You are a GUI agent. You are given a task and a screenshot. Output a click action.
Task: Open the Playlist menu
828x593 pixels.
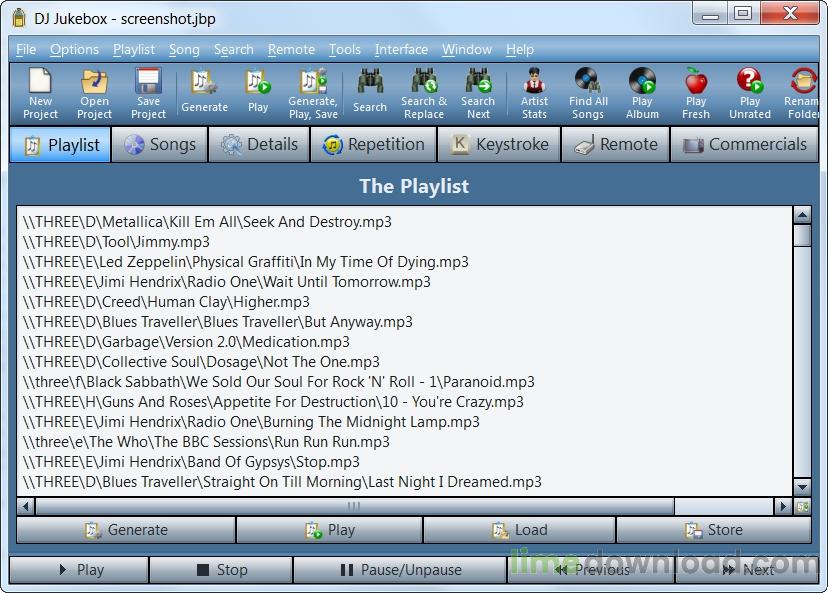(133, 49)
